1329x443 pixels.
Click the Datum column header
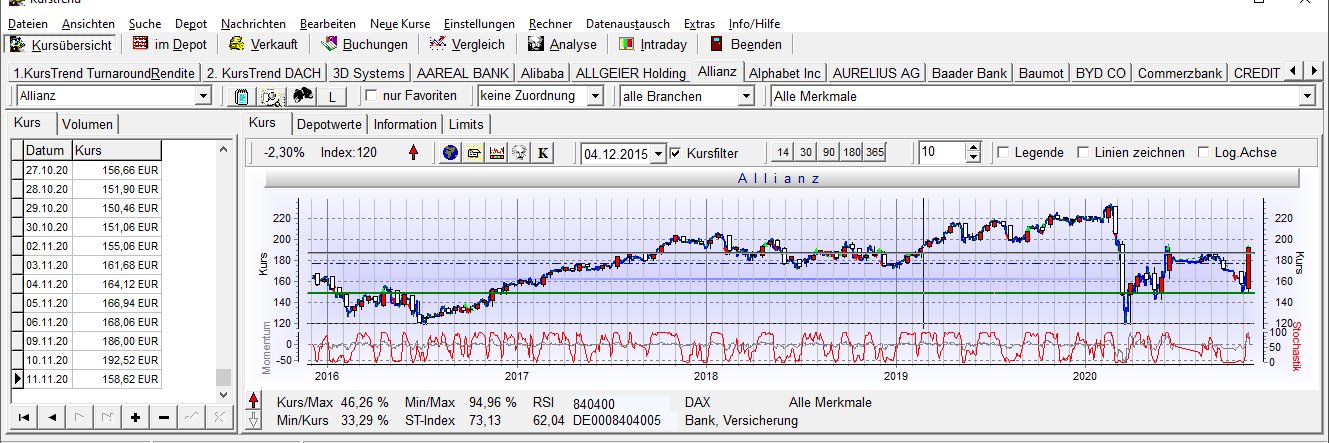pos(47,150)
